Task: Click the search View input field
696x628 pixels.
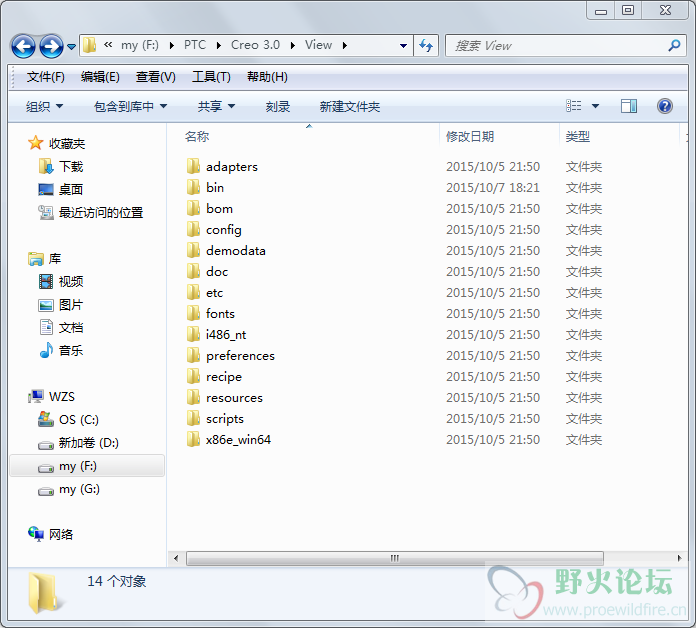Action: 557,45
